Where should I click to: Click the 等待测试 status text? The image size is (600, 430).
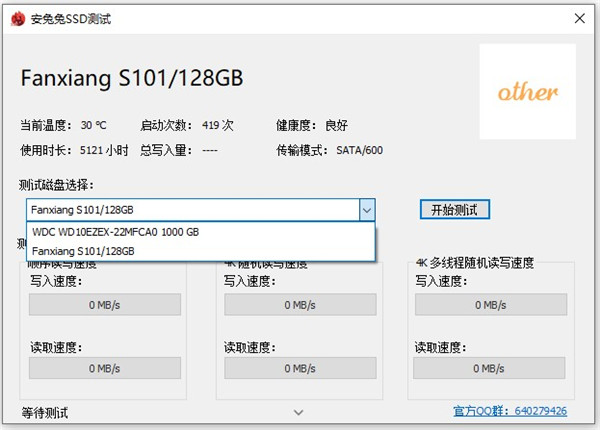(44, 412)
